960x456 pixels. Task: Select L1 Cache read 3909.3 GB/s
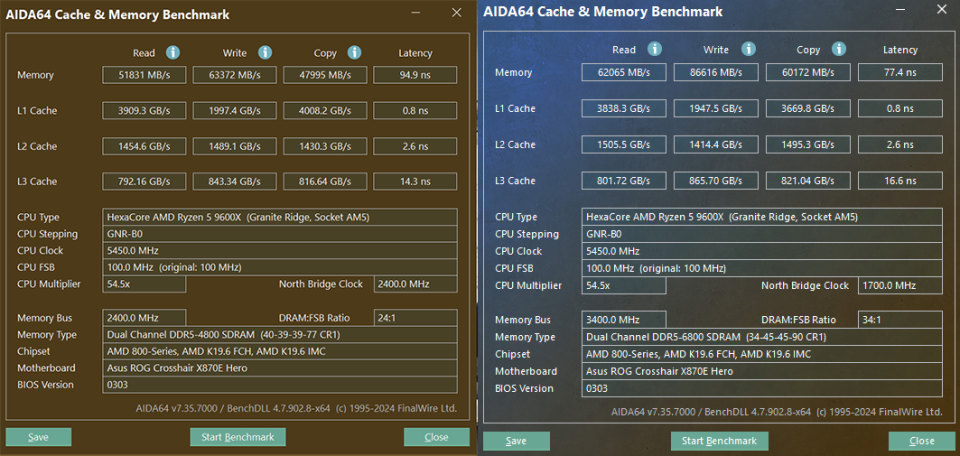point(144,111)
